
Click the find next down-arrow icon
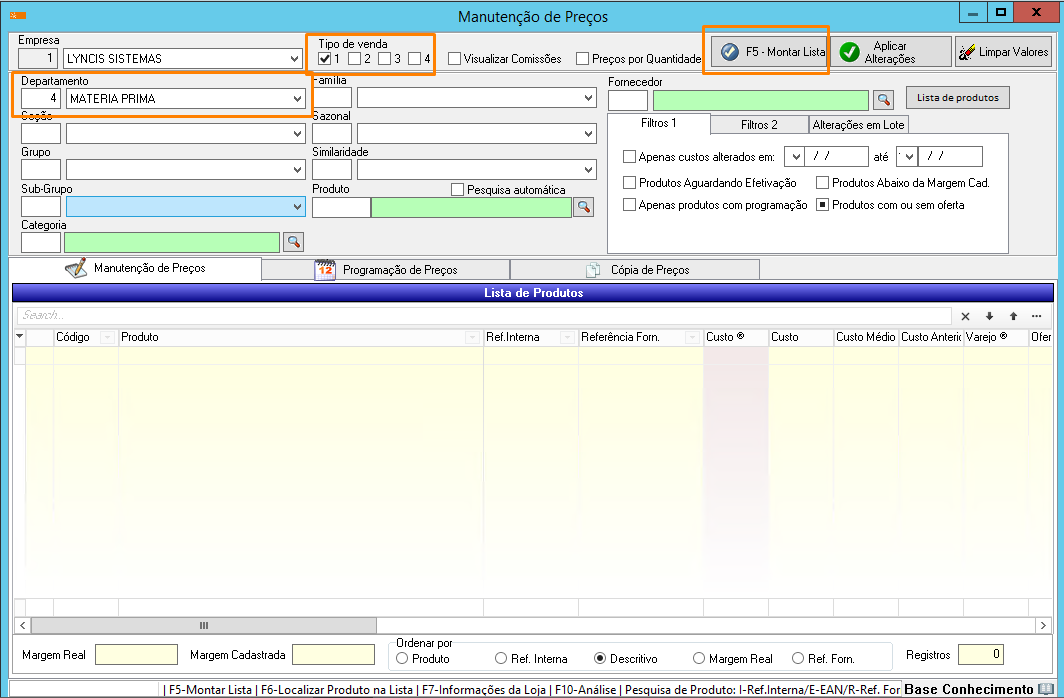coord(989,316)
